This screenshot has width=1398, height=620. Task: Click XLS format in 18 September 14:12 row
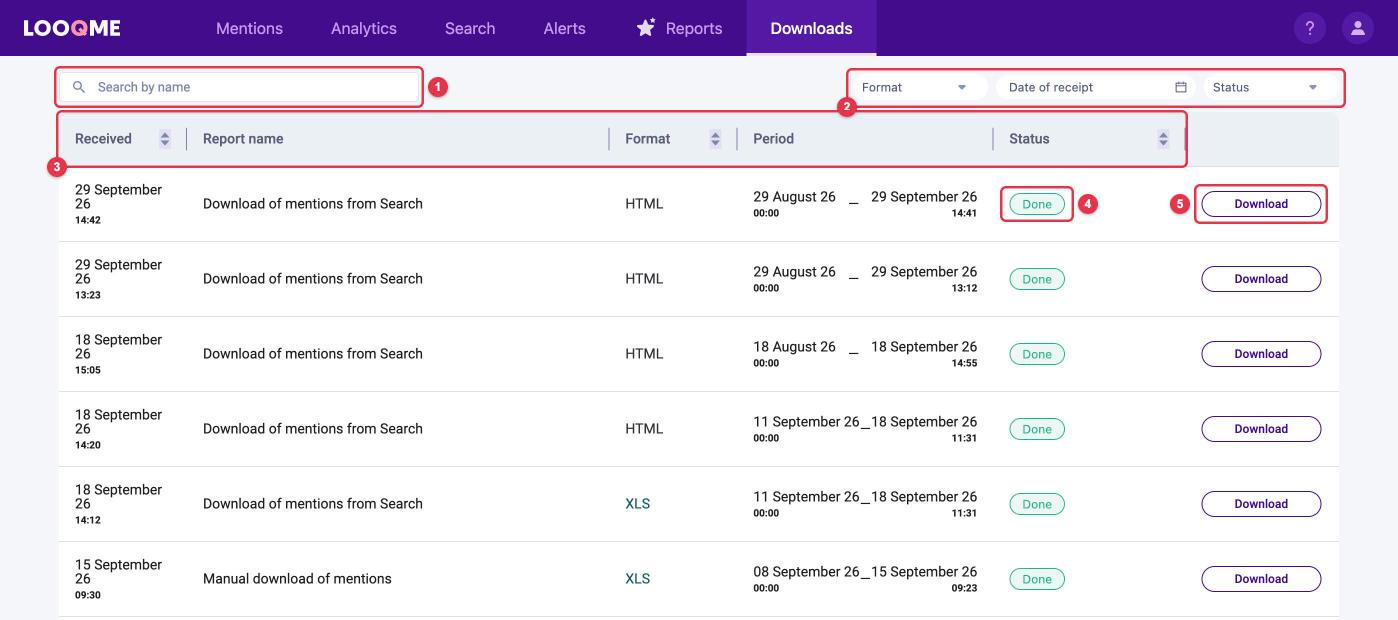click(x=637, y=504)
